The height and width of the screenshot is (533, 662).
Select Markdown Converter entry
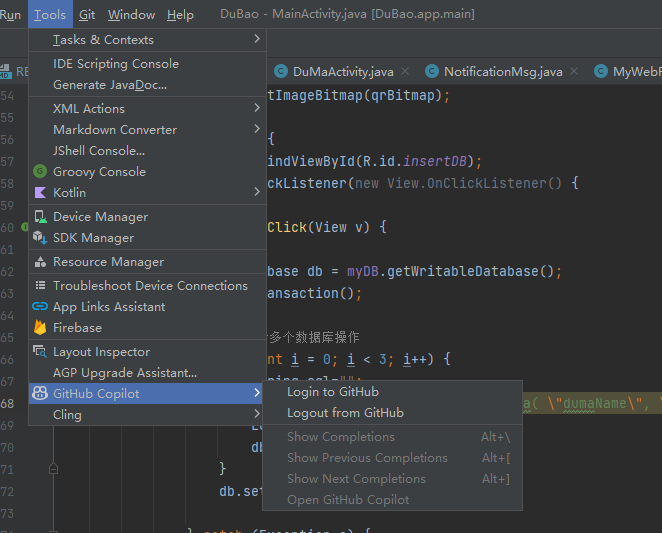coord(147,130)
